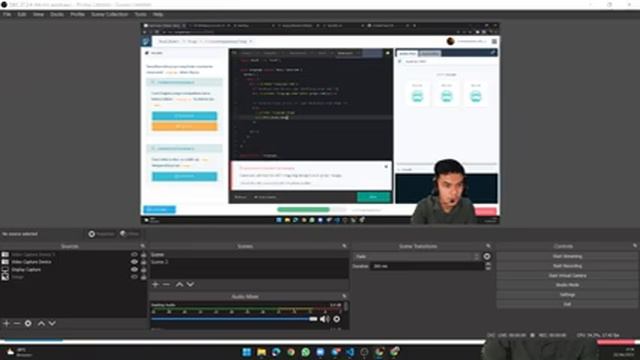Lock the Image source
The image size is (640, 360).
pos(143,277)
